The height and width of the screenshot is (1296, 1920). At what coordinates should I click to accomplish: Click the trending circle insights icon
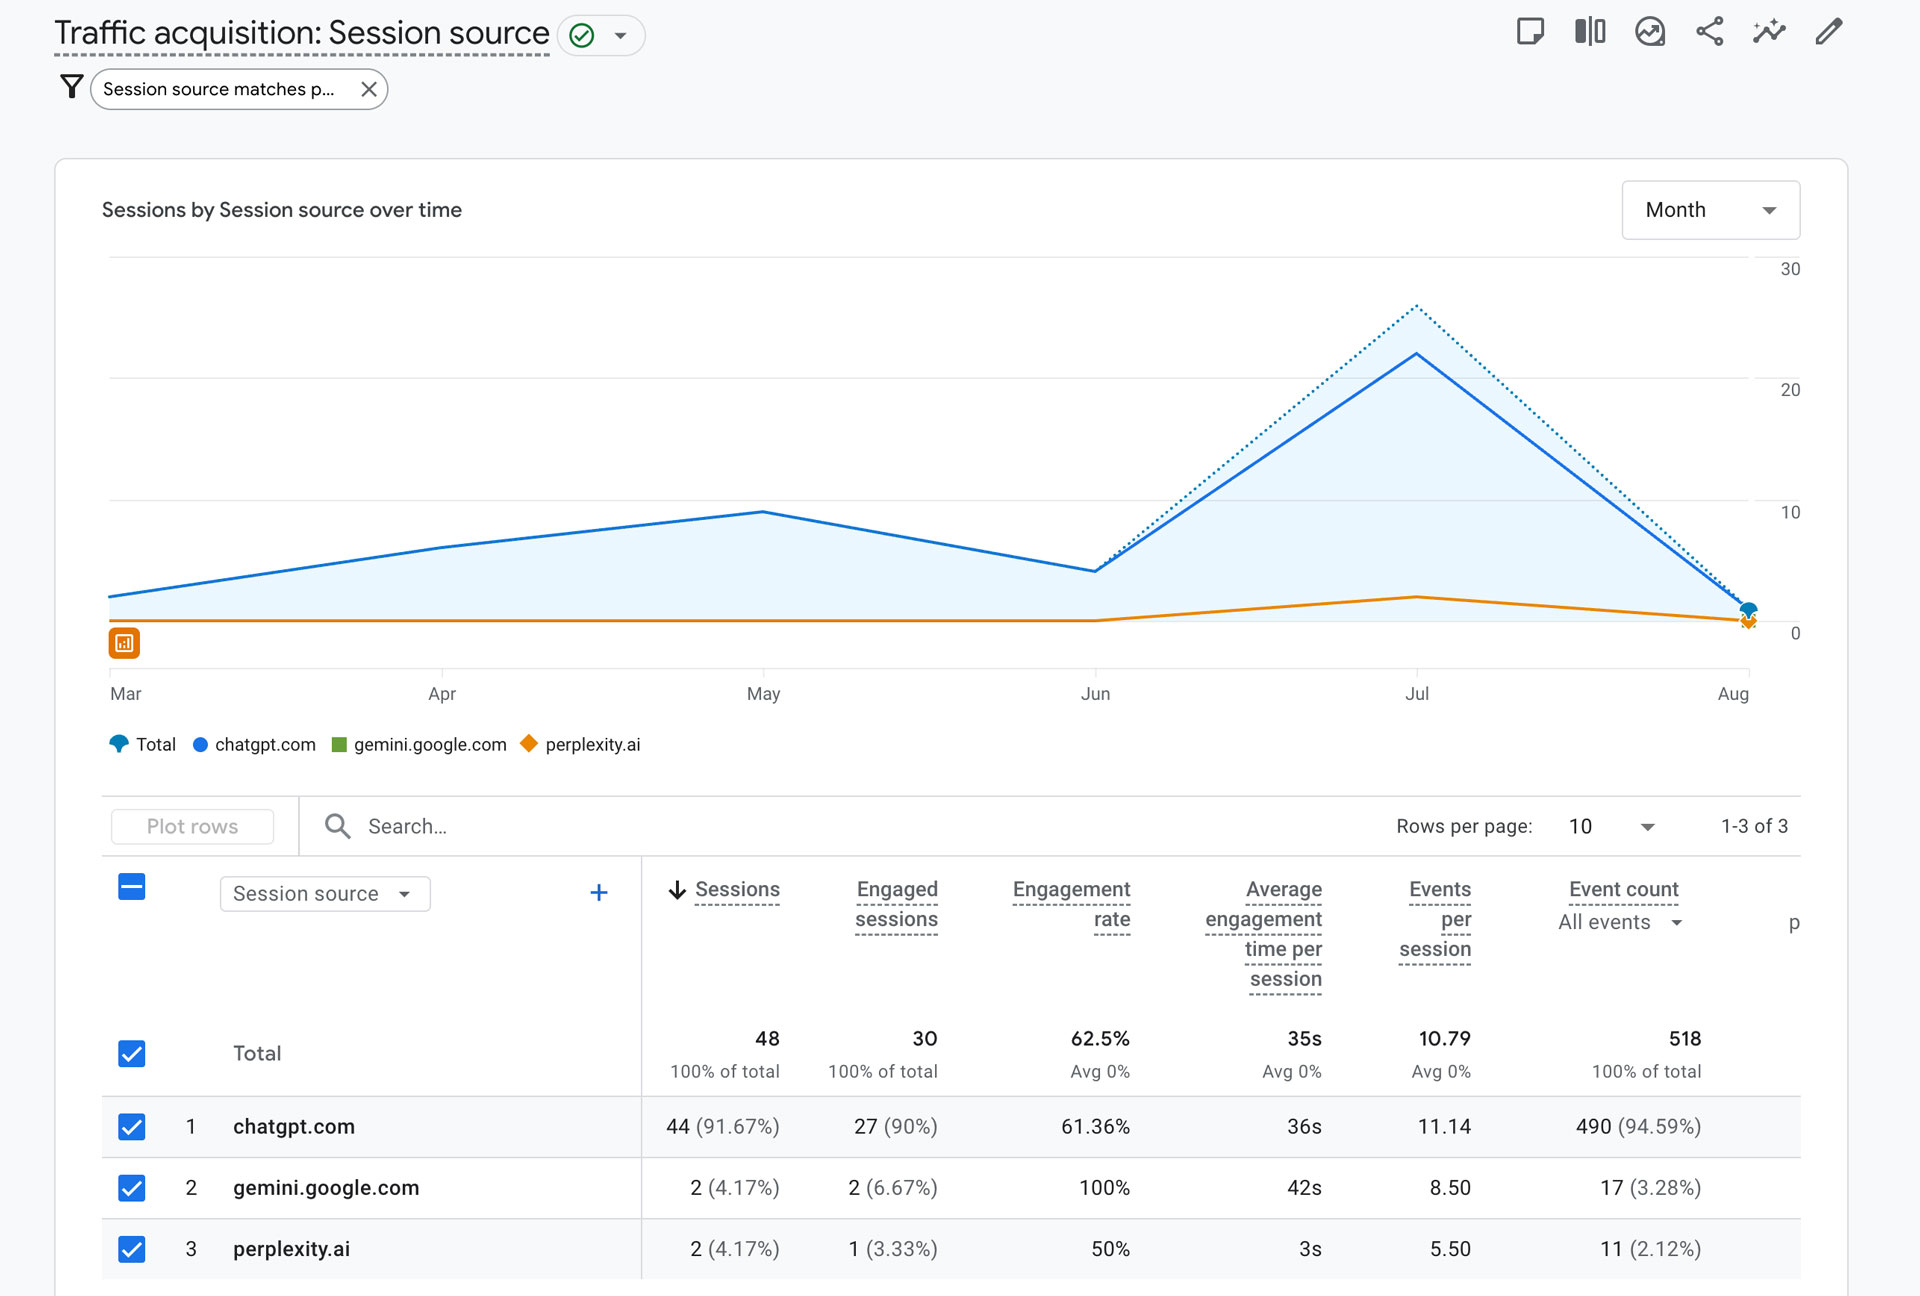1650,31
